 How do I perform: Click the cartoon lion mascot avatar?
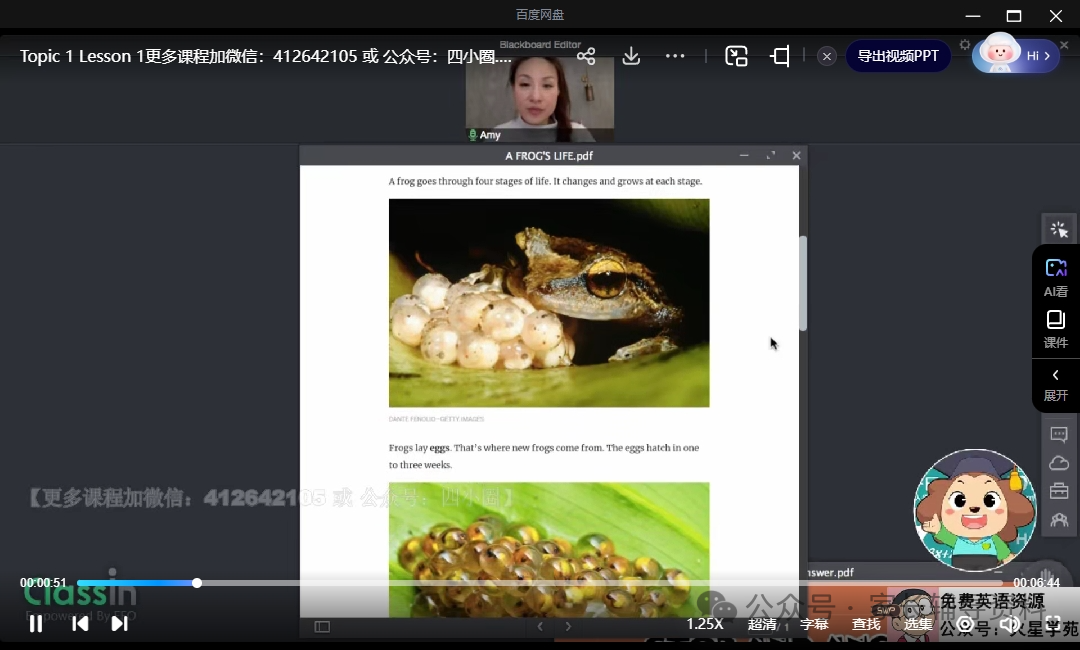975,510
